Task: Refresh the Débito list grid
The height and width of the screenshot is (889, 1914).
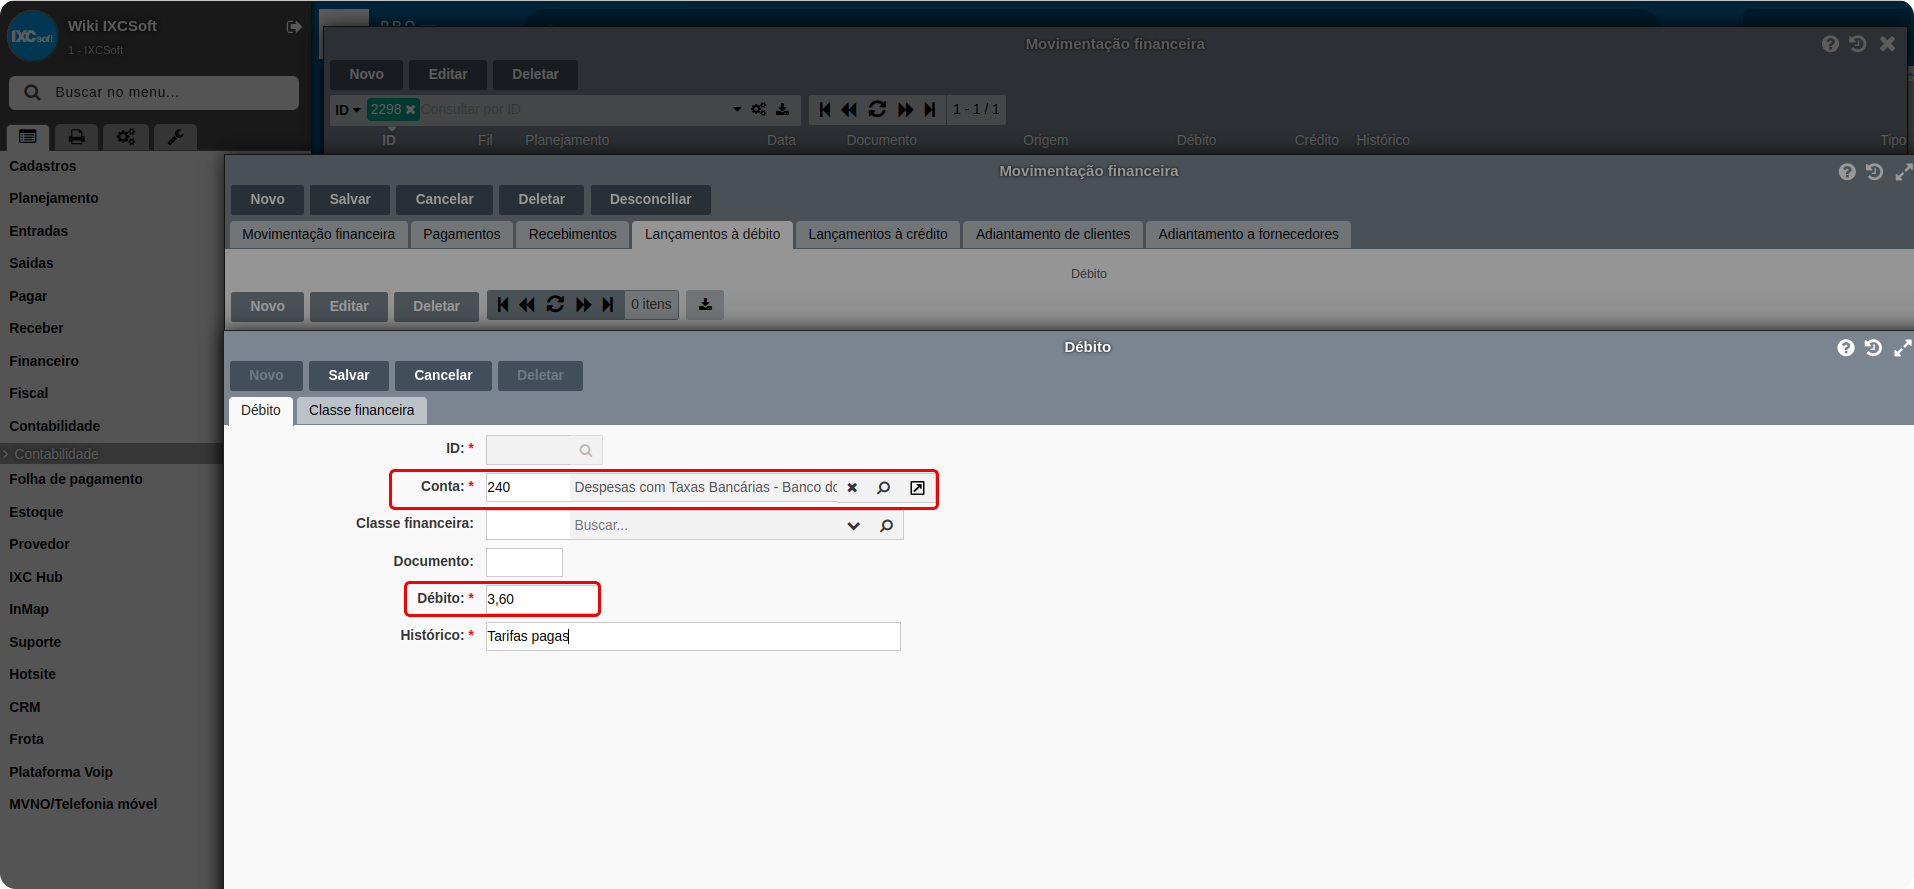Action: click(x=555, y=304)
